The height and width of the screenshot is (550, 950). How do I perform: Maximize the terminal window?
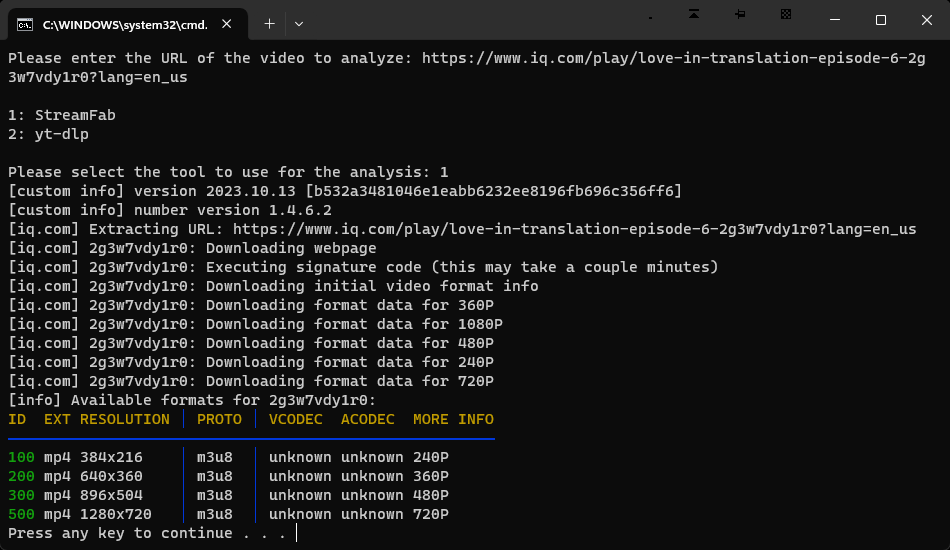(881, 20)
